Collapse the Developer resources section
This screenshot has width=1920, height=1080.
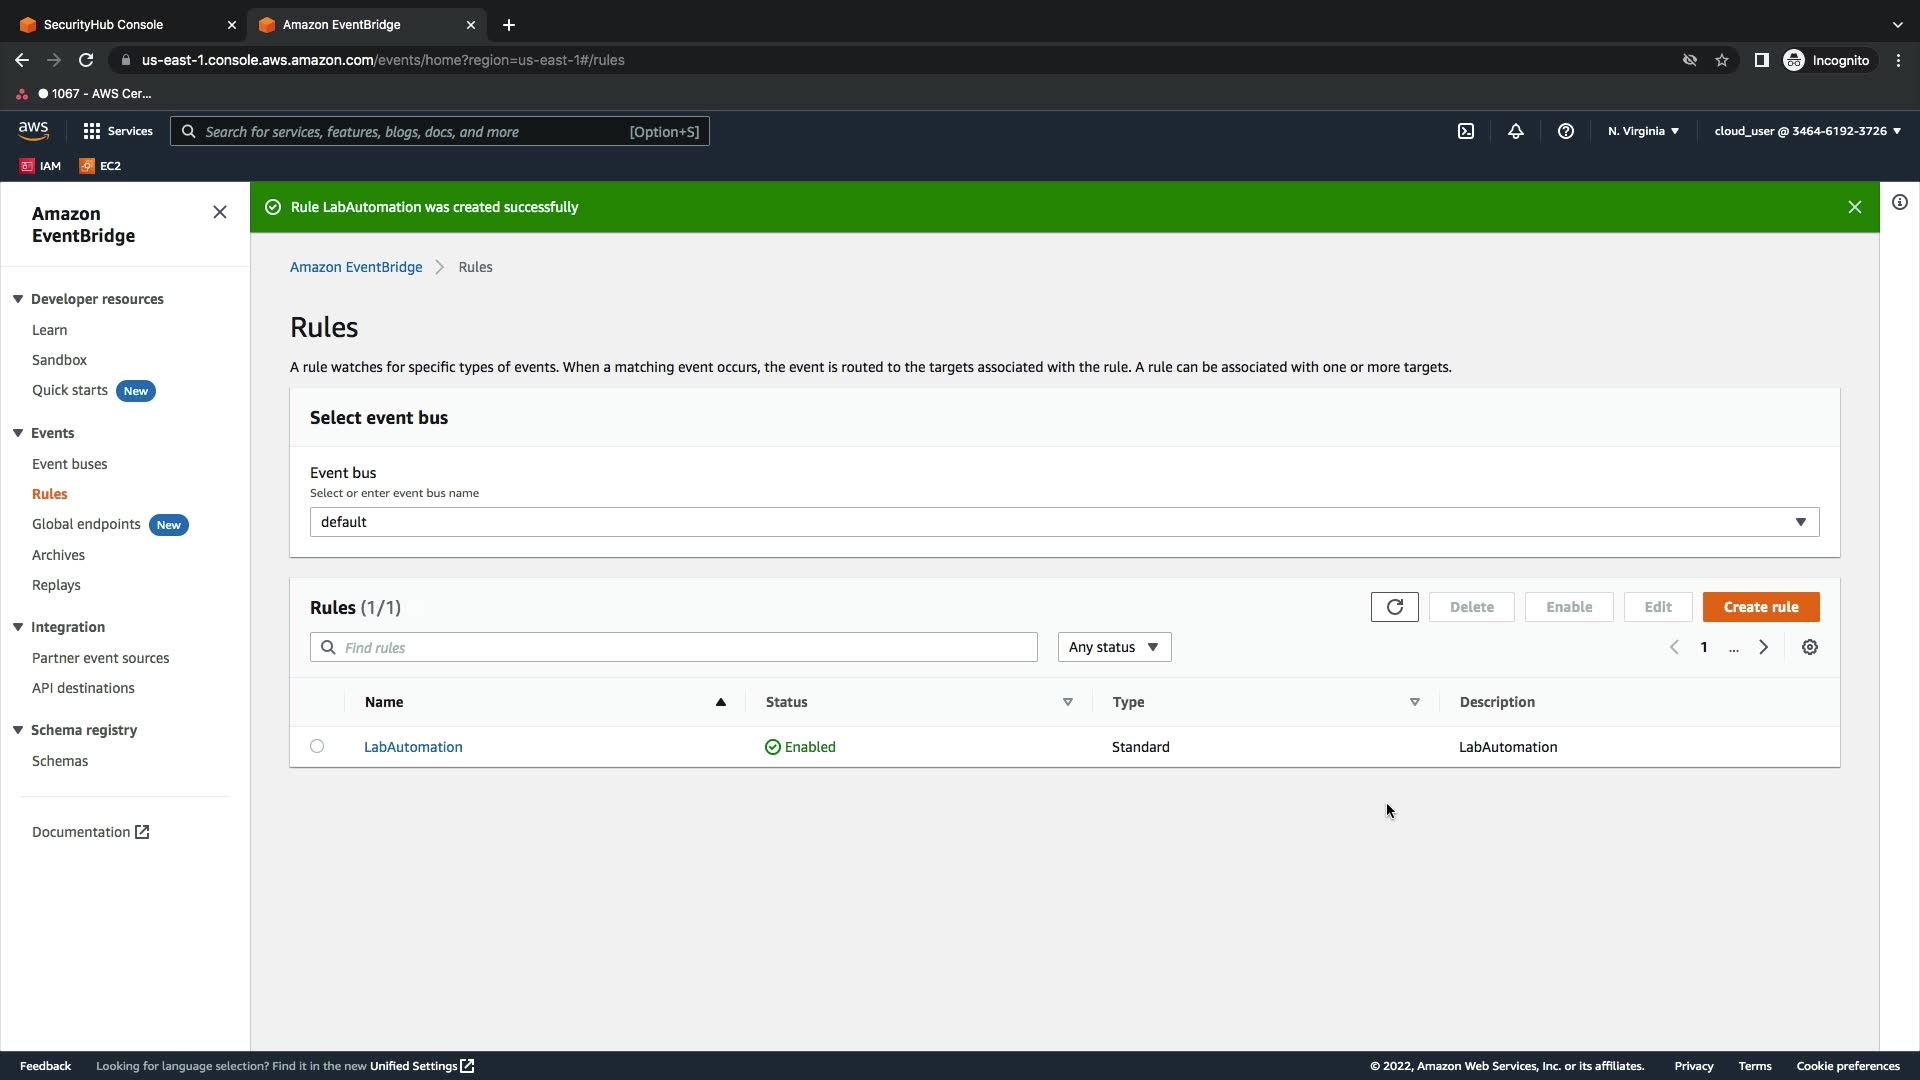(x=18, y=299)
